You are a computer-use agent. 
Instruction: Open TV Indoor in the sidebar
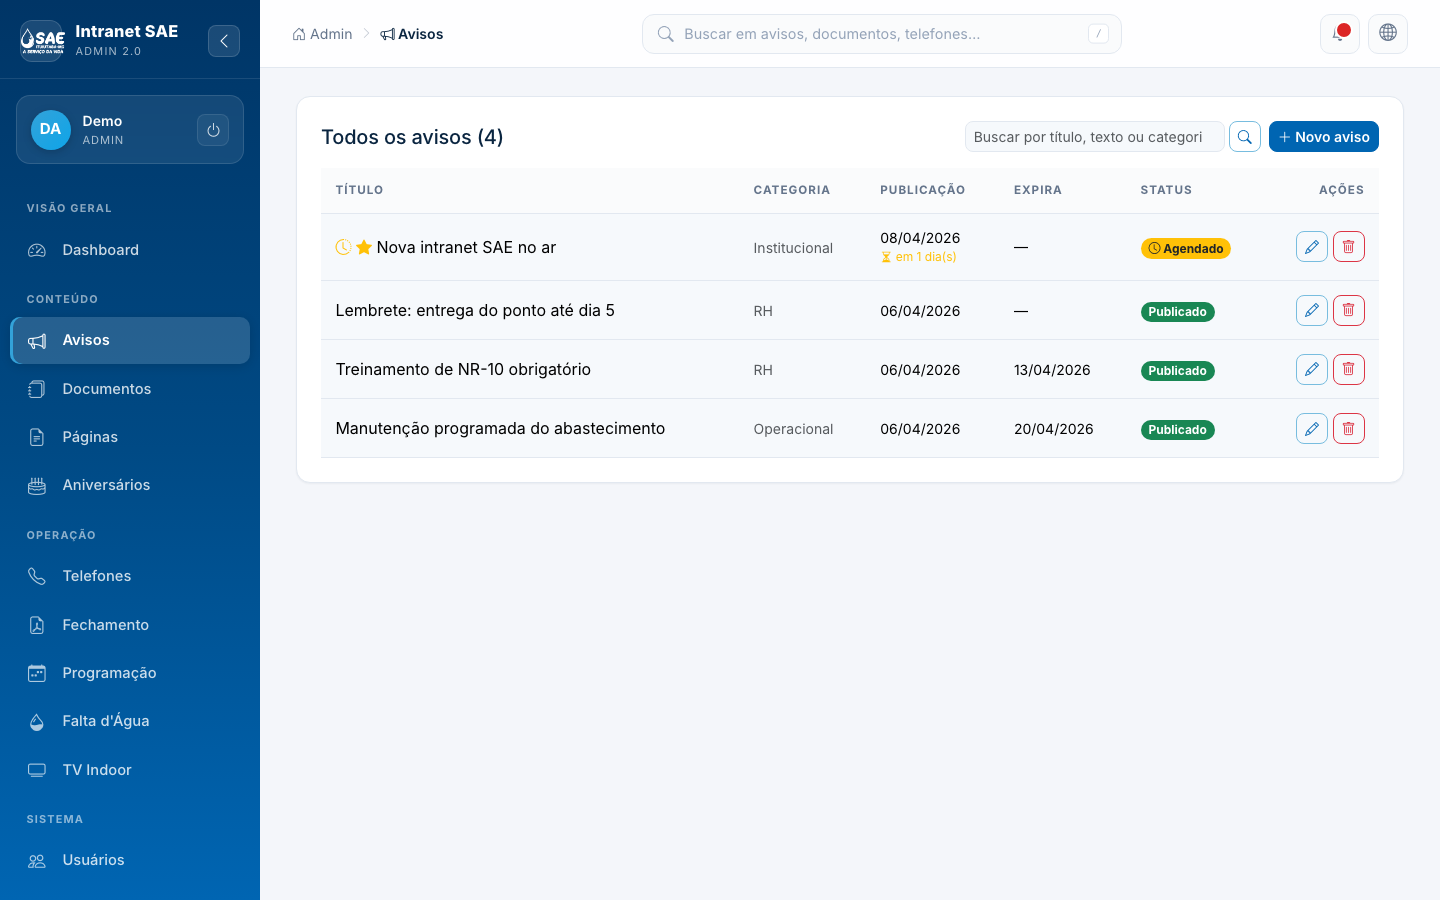pos(130,770)
